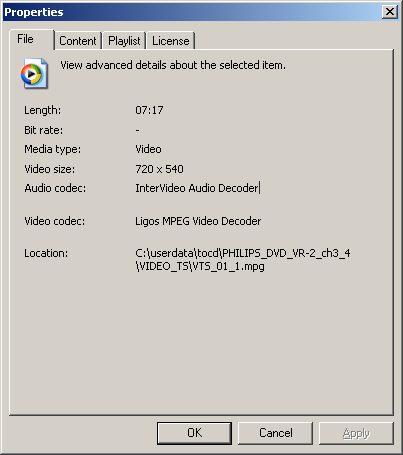This screenshot has height=455, width=403.
Task: Click the Properties title bar
Action: point(192,12)
